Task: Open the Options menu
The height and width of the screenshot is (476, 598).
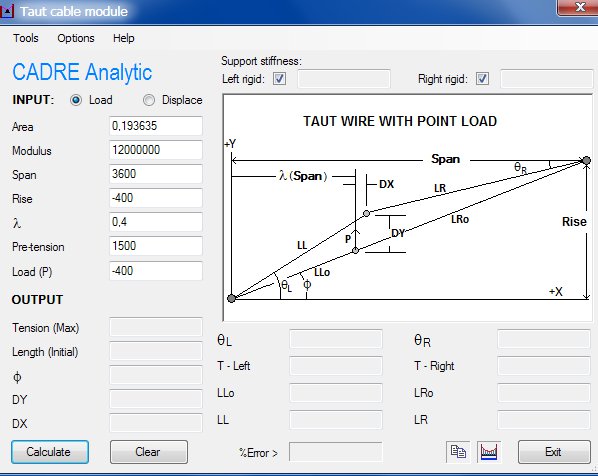Action: click(x=76, y=38)
